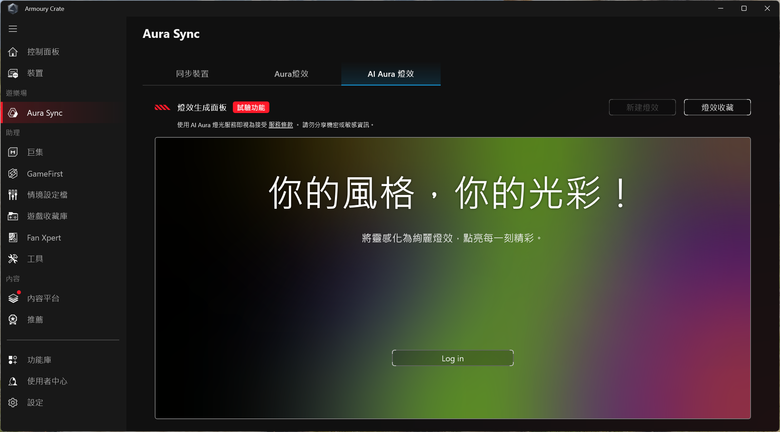Click the Aura Sync page title
The image size is (780, 432).
[171, 34]
